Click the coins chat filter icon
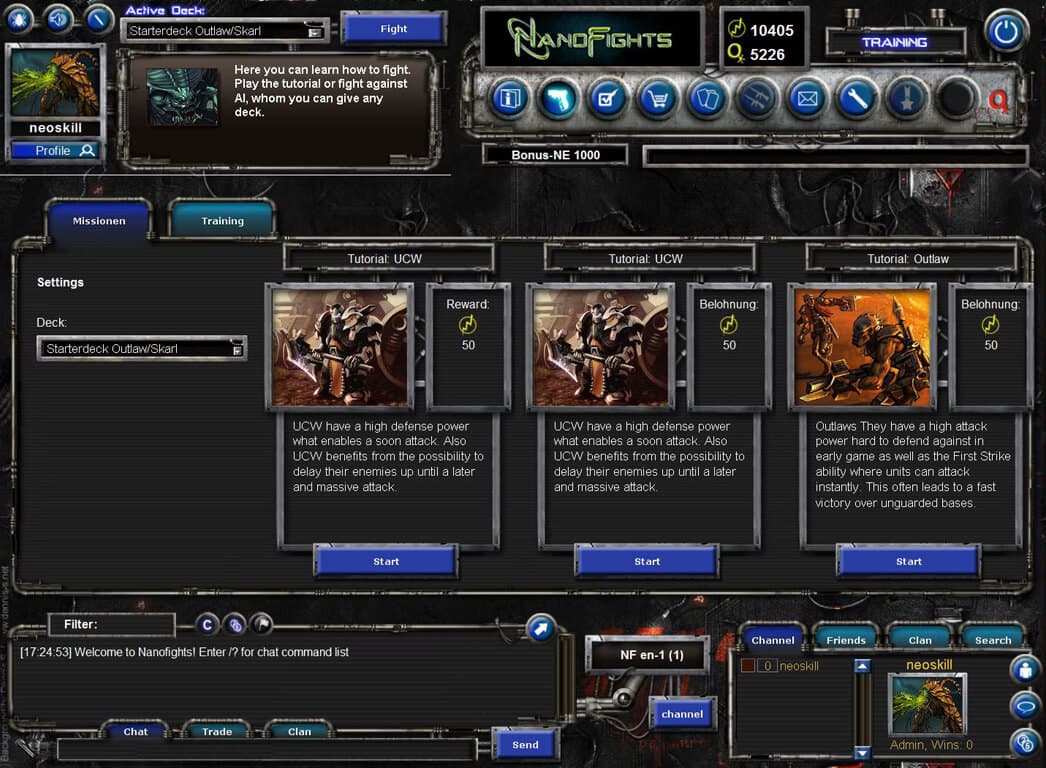This screenshot has width=1046, height=768. (x=235, y=625)
